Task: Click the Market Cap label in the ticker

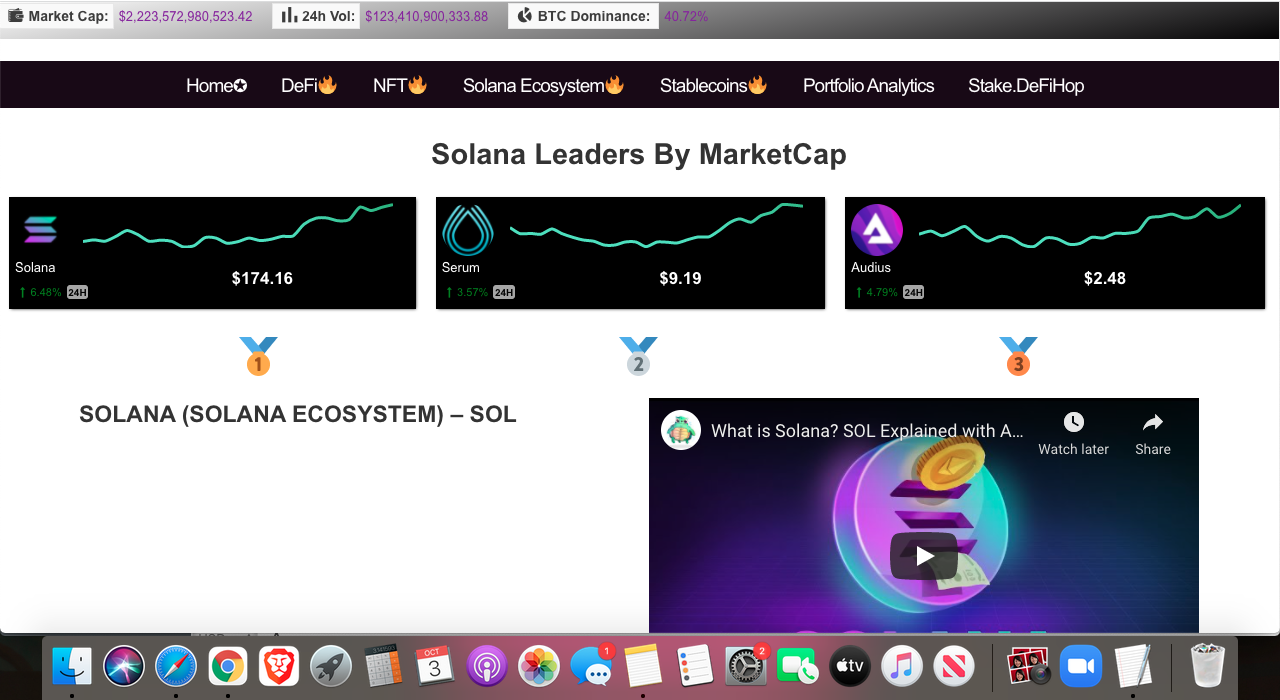Action: tap(69, 16)
